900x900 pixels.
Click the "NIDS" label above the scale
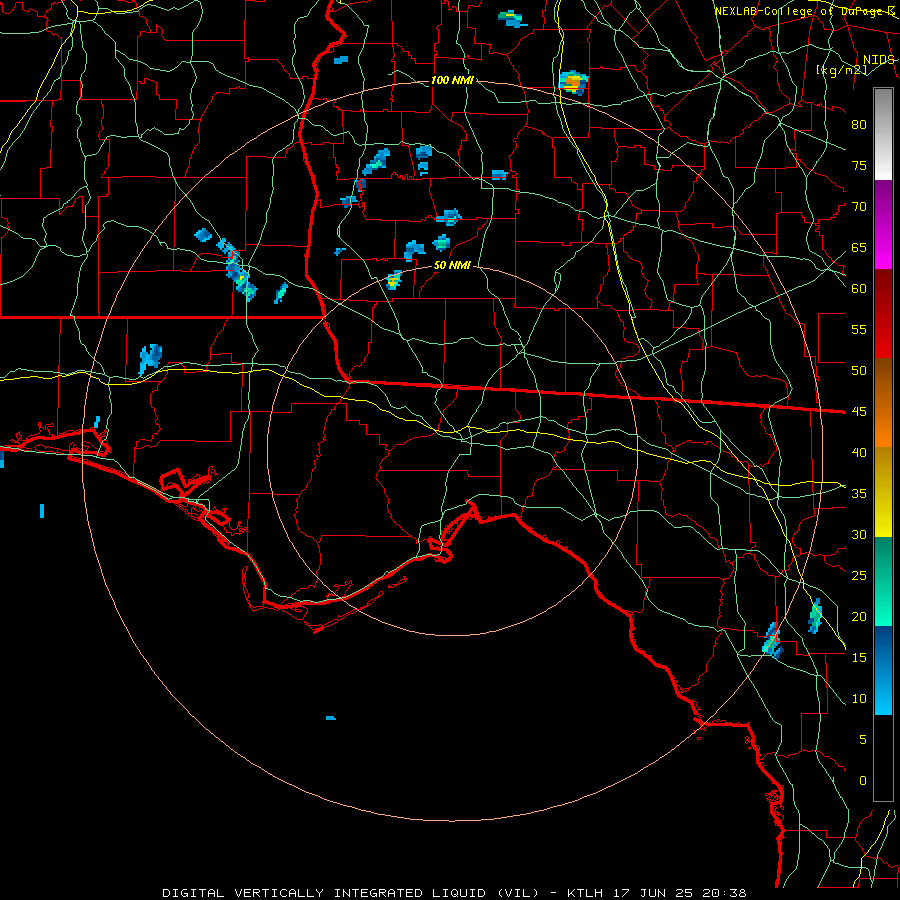click(879, 60)
